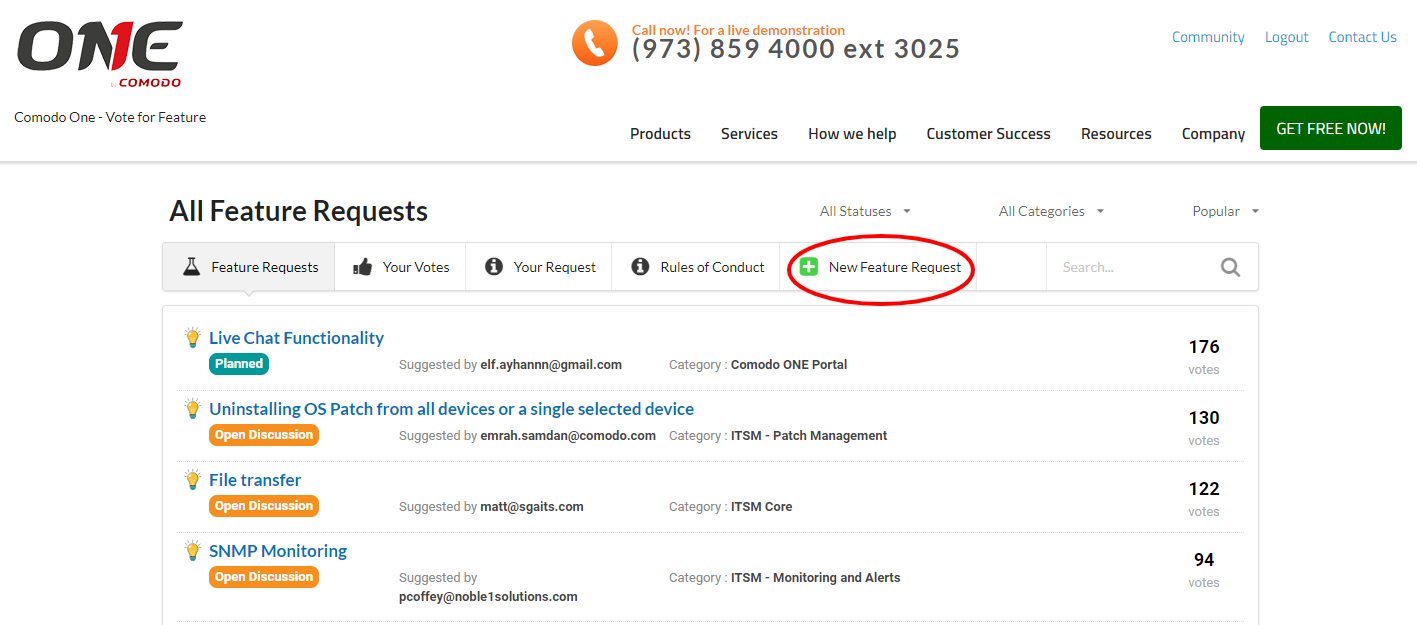Click Open Discussion badge under File transfer

click(264, 506)
